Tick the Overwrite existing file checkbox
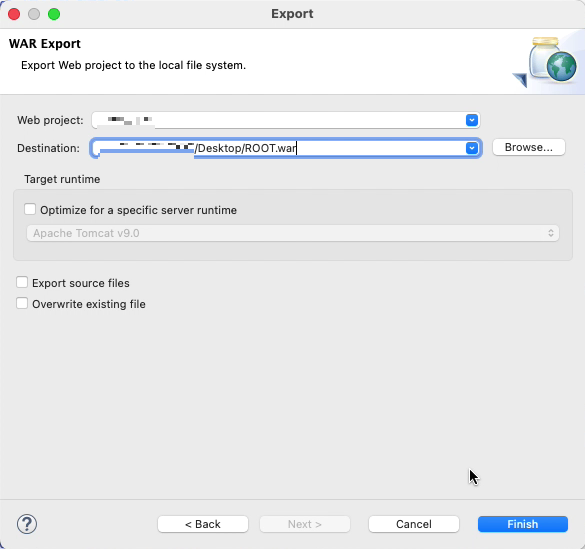Image resolution: width=585 pixels, height=549 pixels. (22, 303)
